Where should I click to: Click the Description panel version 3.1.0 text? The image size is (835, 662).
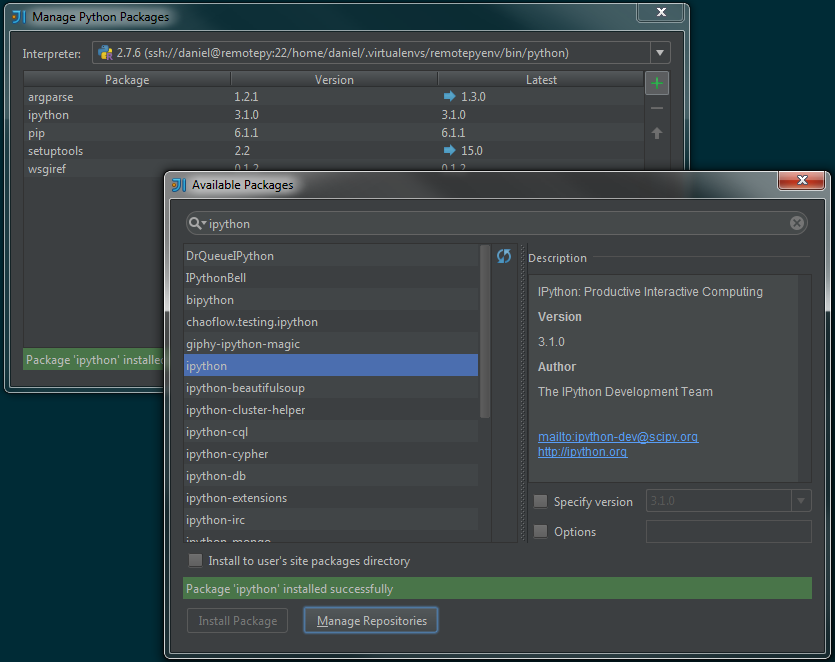coord(551,341)
